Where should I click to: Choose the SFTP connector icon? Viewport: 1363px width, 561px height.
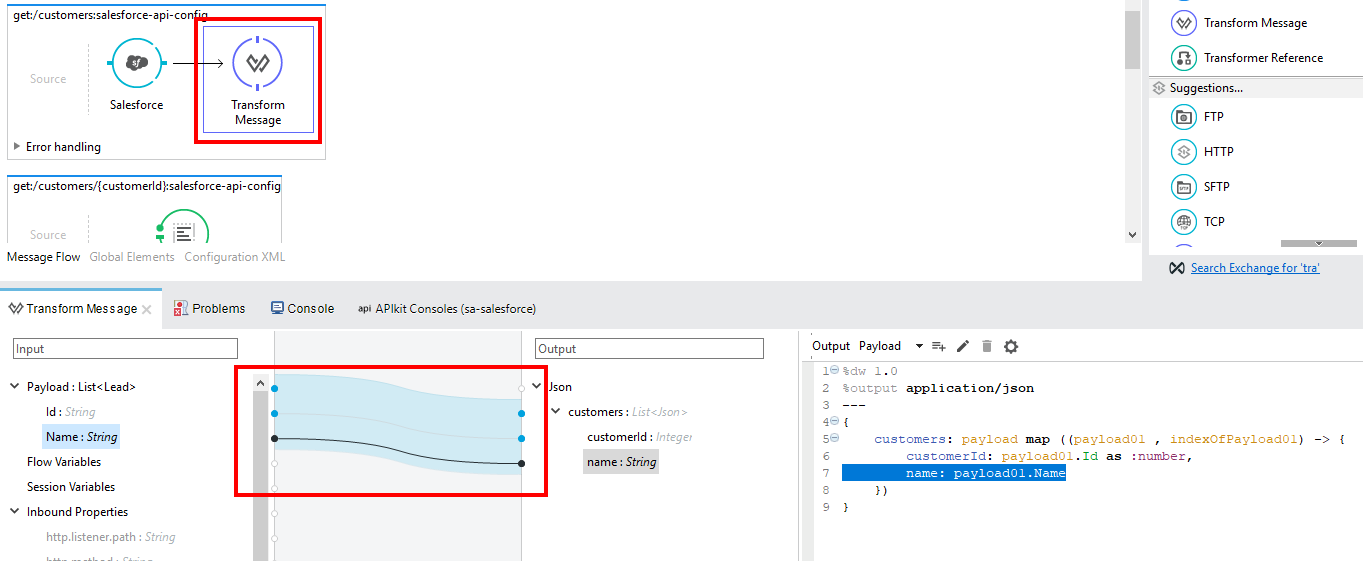pos(1184,187)
